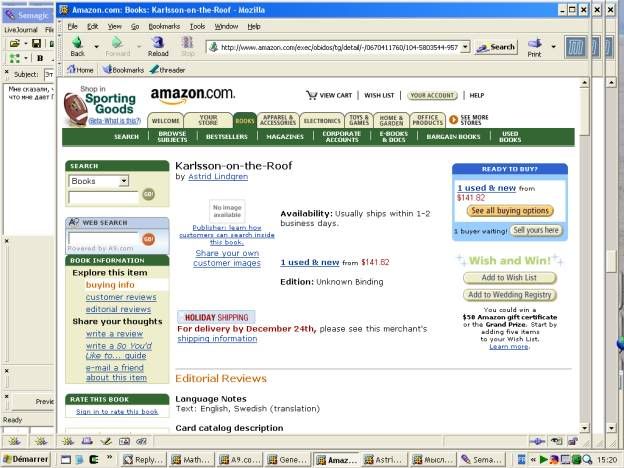
Task: Click the Mozilla throbber logo icon
Action: click(x=575, y=47)
